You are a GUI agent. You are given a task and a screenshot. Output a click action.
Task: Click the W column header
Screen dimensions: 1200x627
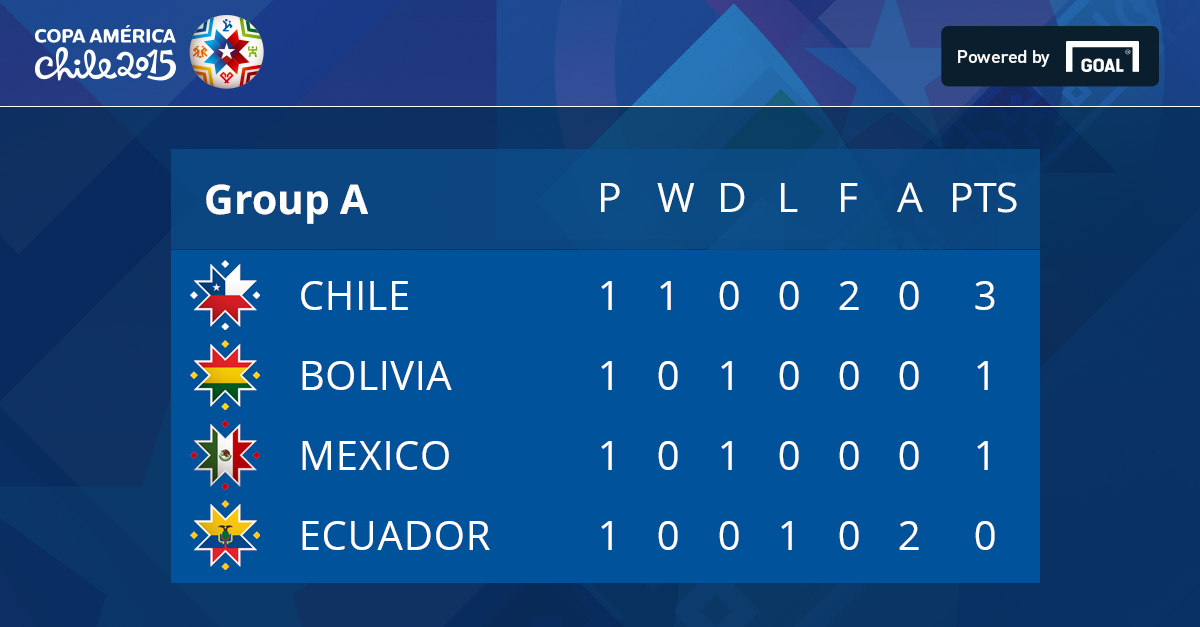(x=676, y=198)
